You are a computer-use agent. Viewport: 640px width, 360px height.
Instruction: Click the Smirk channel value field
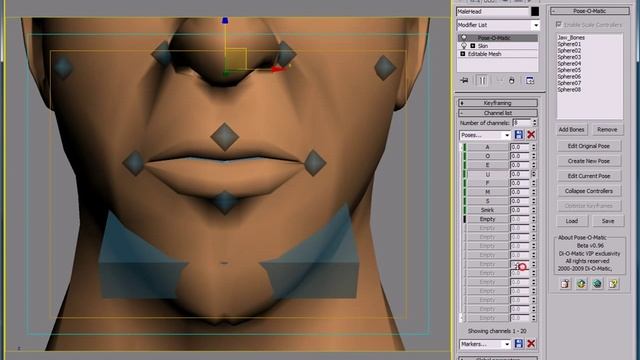519,210
